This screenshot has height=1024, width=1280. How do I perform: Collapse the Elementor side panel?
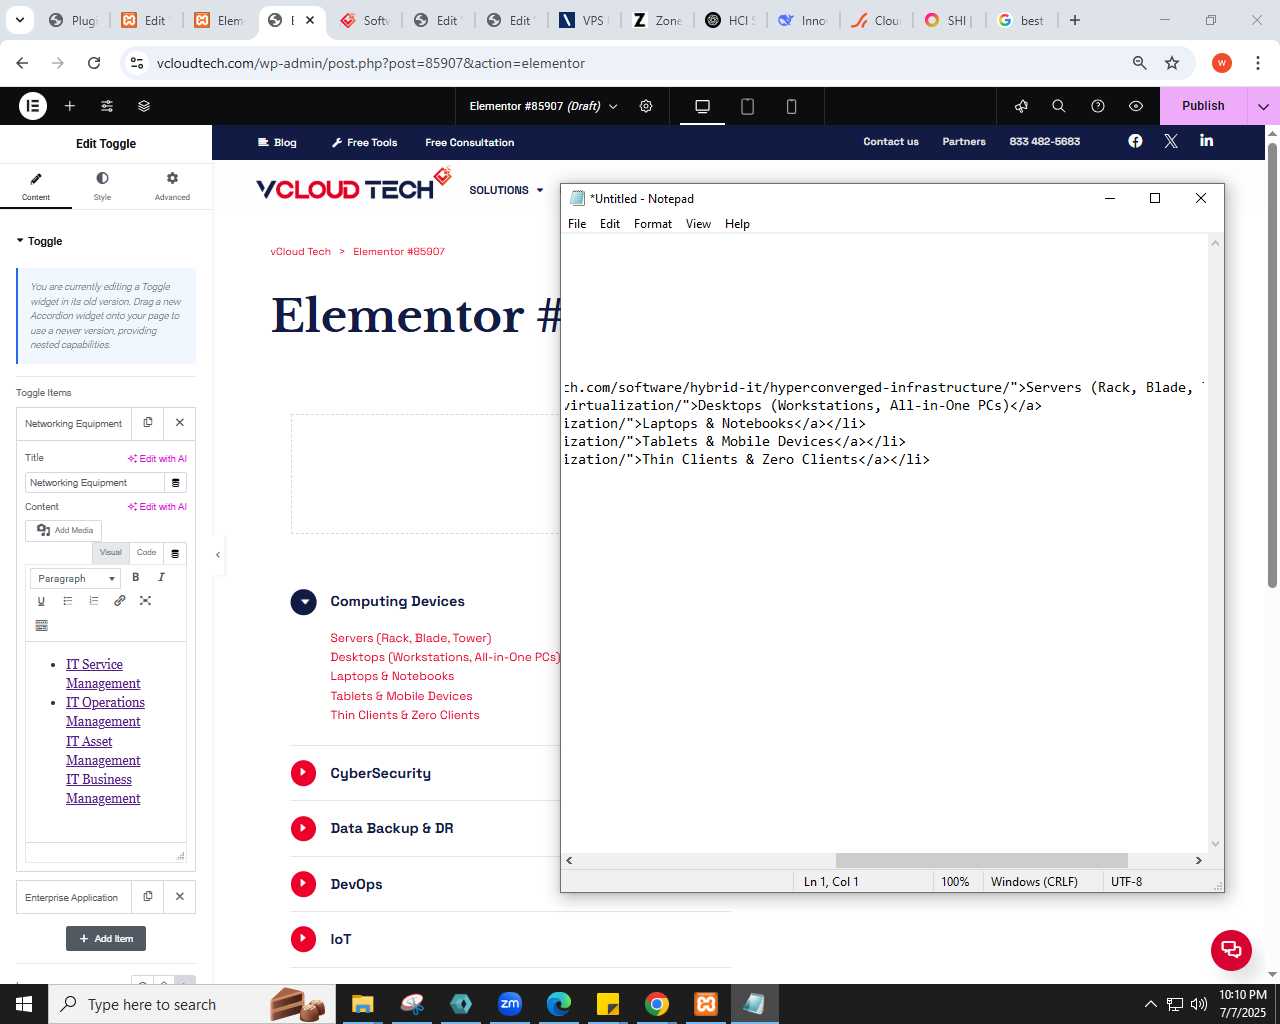click(218, 554)
